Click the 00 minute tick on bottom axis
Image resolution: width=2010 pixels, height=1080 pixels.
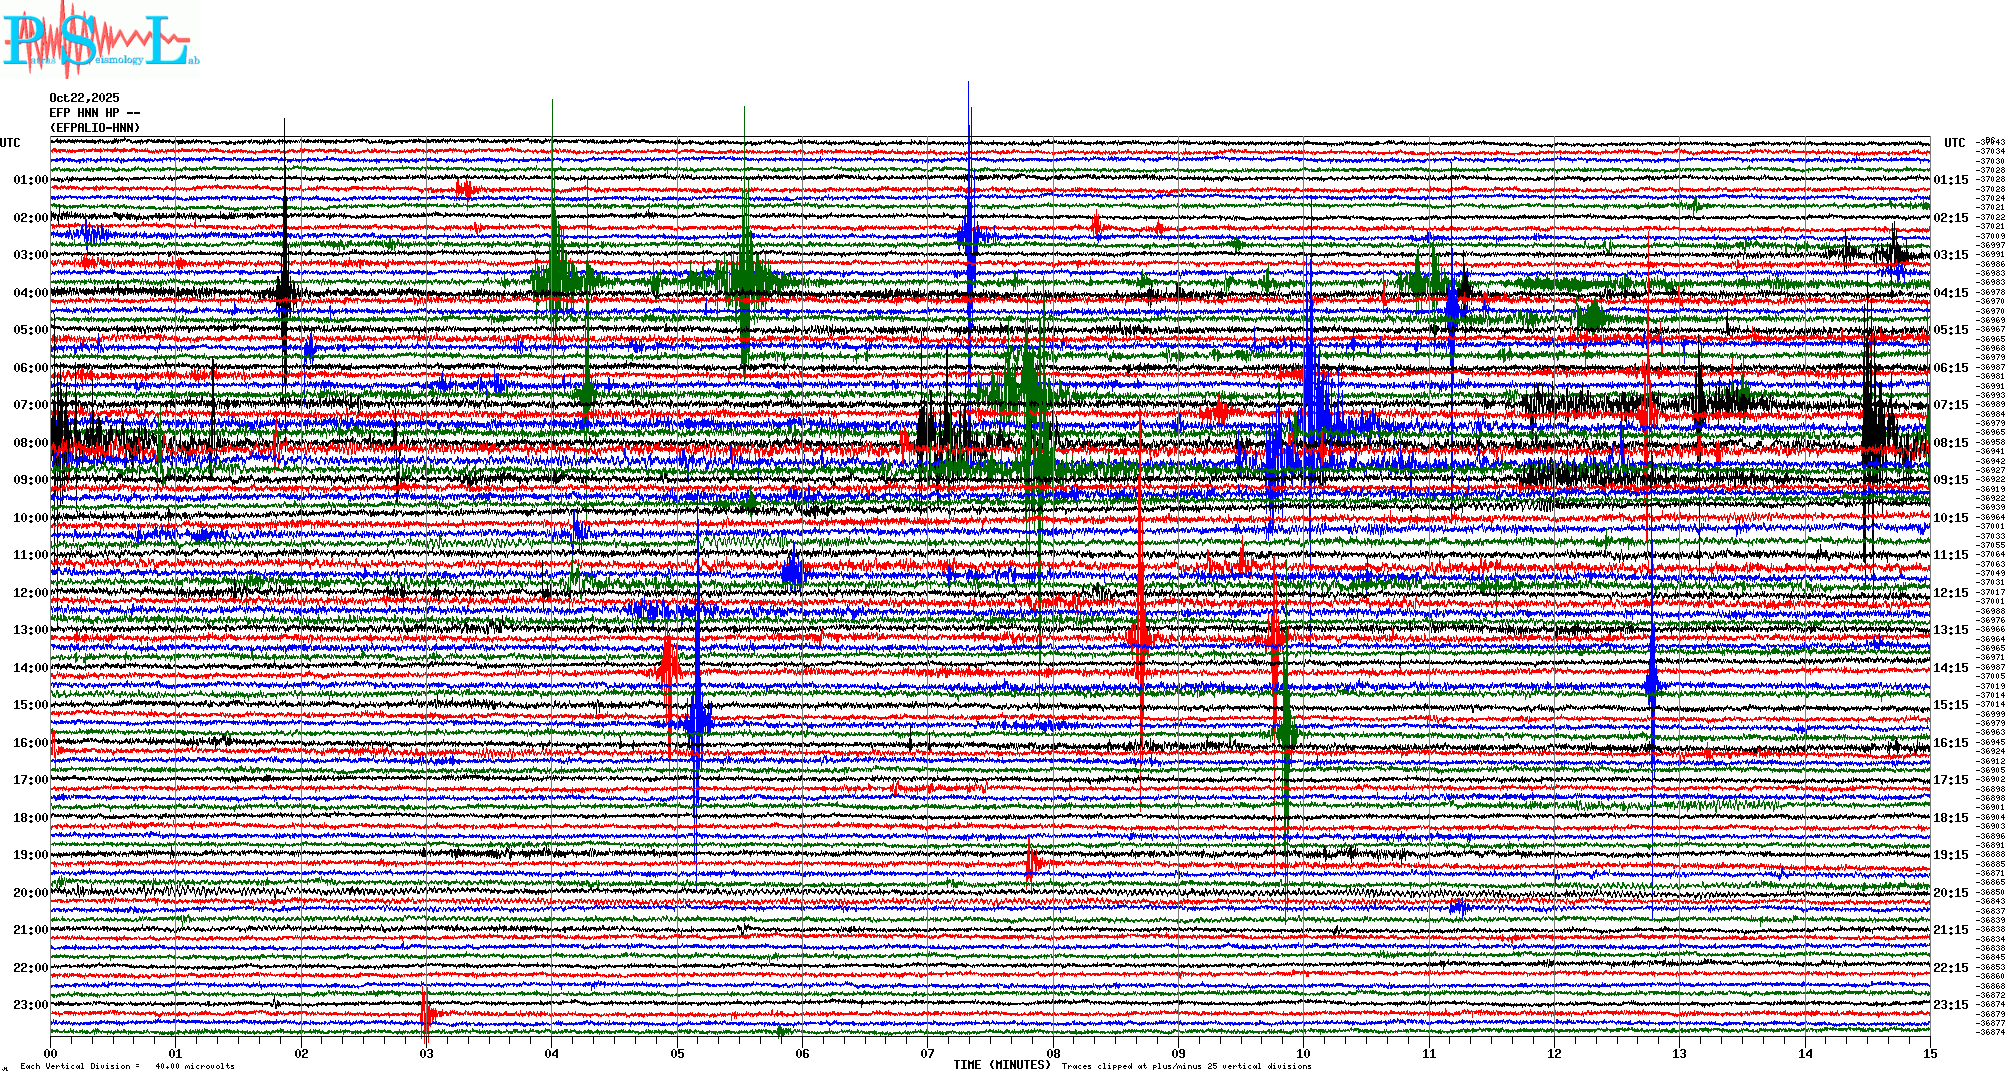(x=51, y=1053)
